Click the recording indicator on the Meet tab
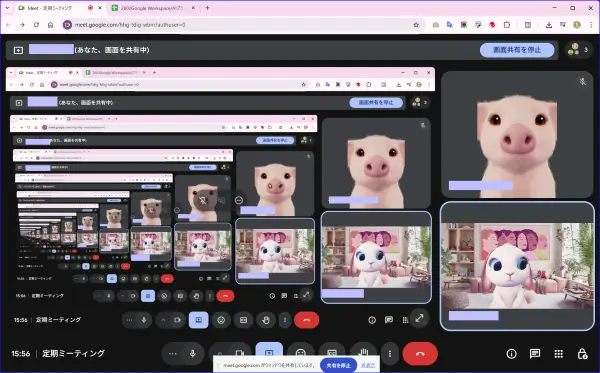 coord(90,8)
